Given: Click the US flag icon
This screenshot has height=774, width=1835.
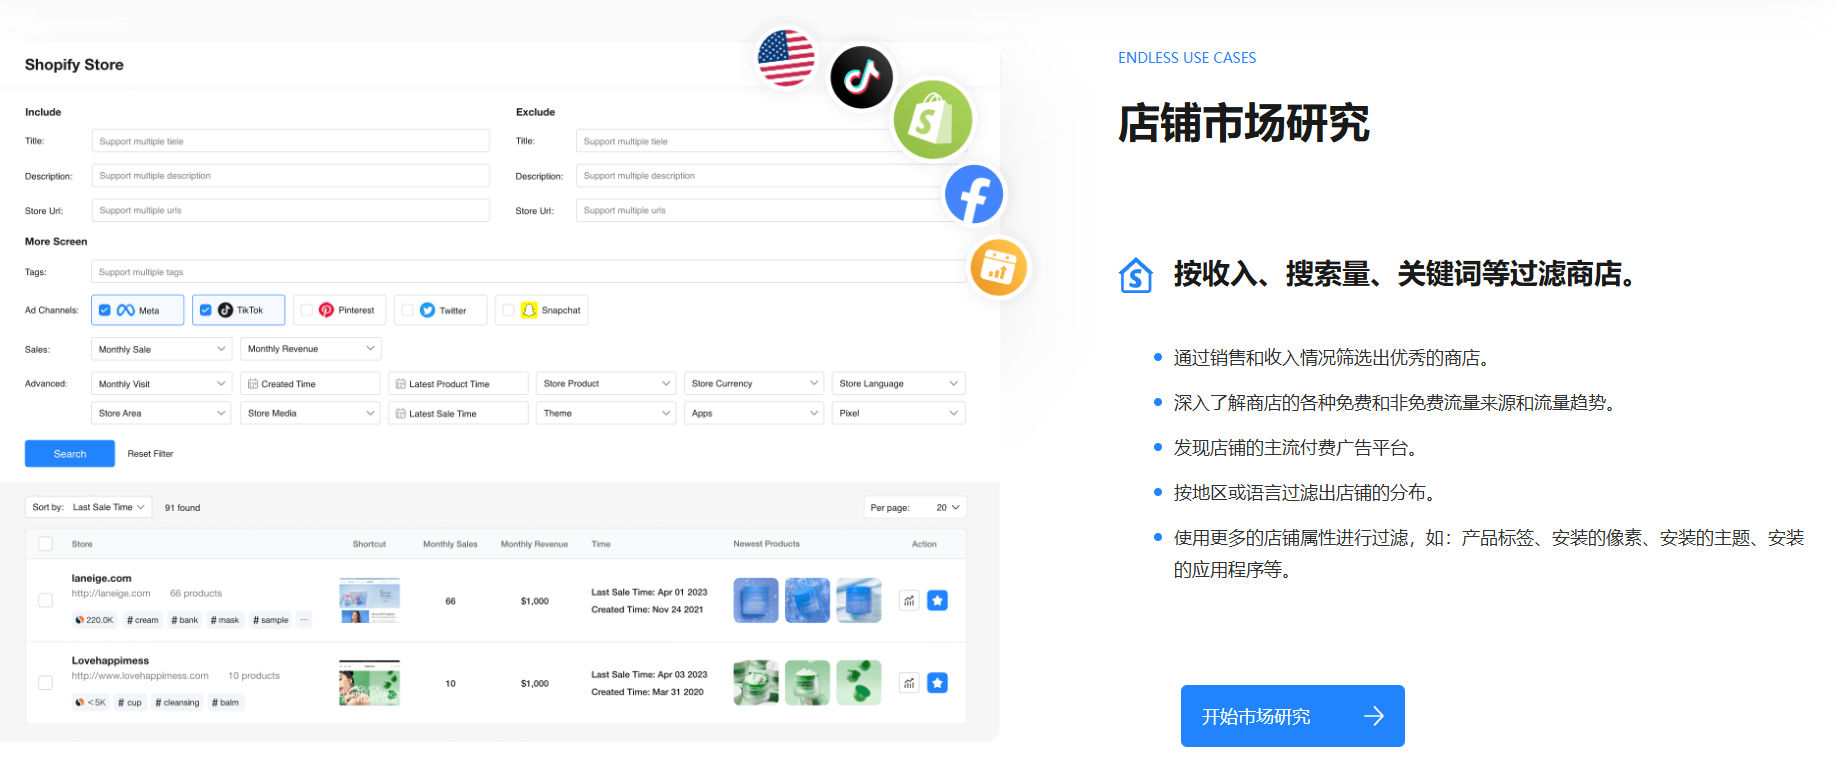Looking at the screenshot, I should (786, 57).
